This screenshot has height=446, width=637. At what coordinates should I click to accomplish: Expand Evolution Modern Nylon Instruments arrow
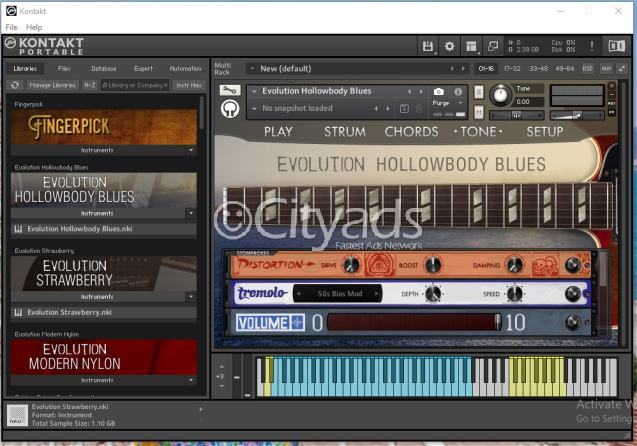click(x=191, y=380)
